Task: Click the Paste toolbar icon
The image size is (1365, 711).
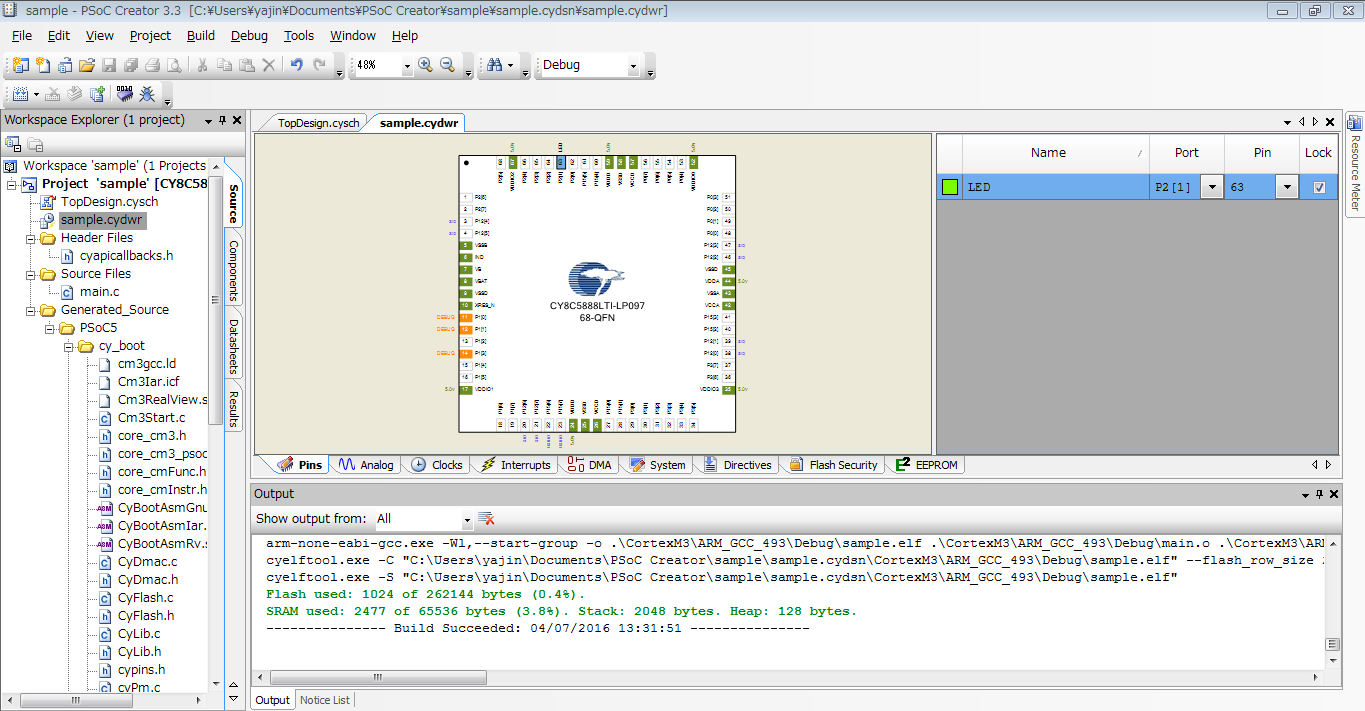Action: [246, 65]
